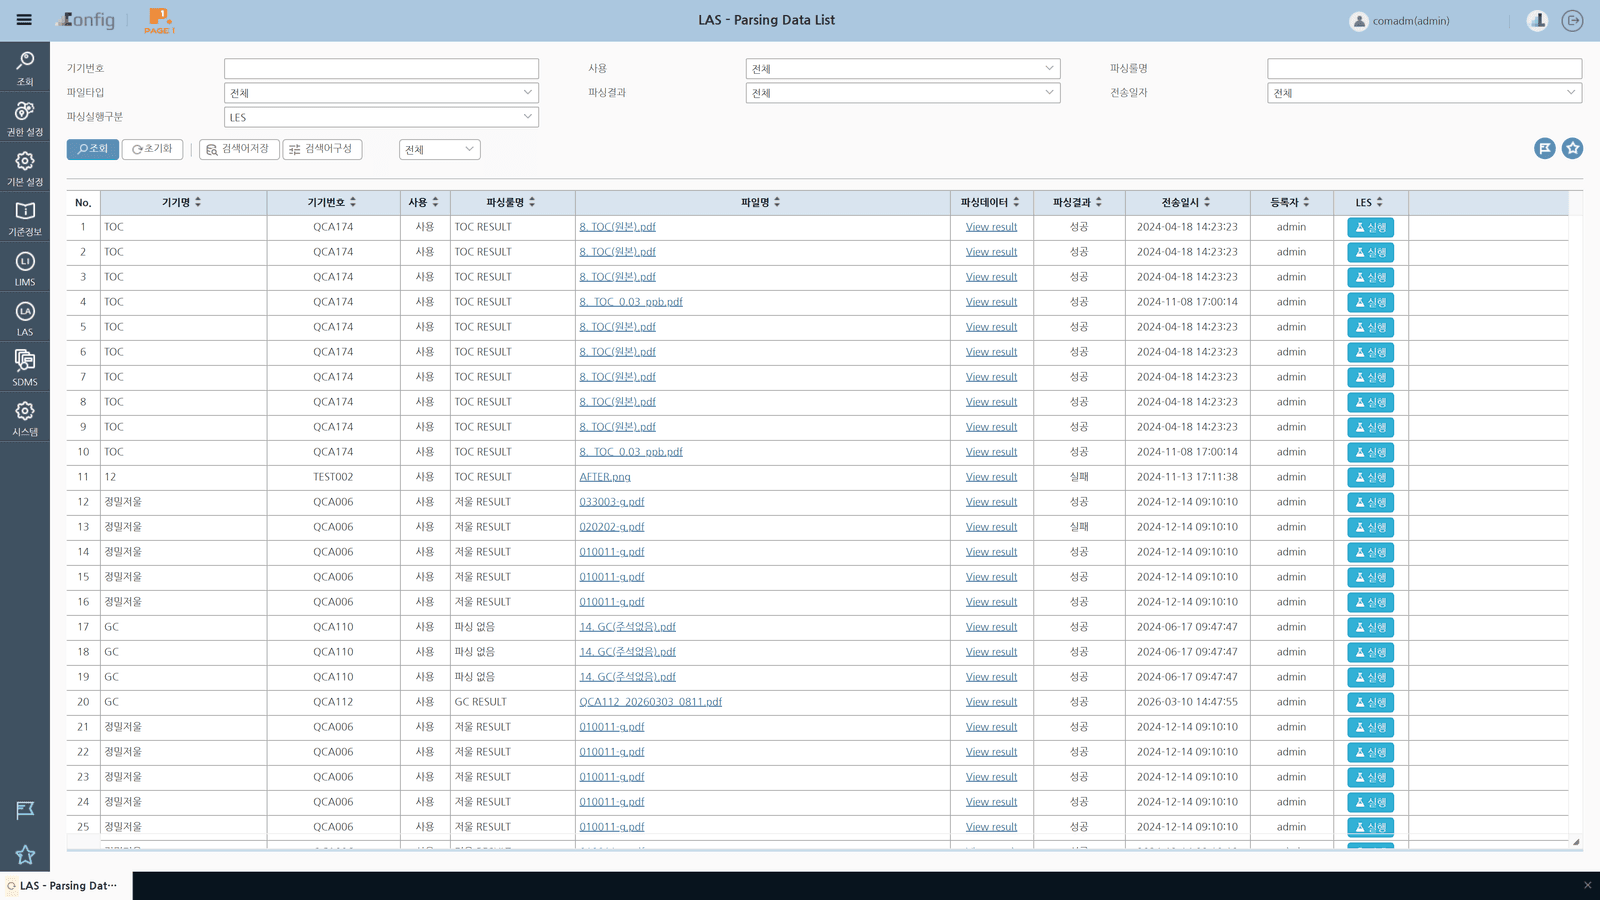Click the 초기화 reset button

coord(152,149)
